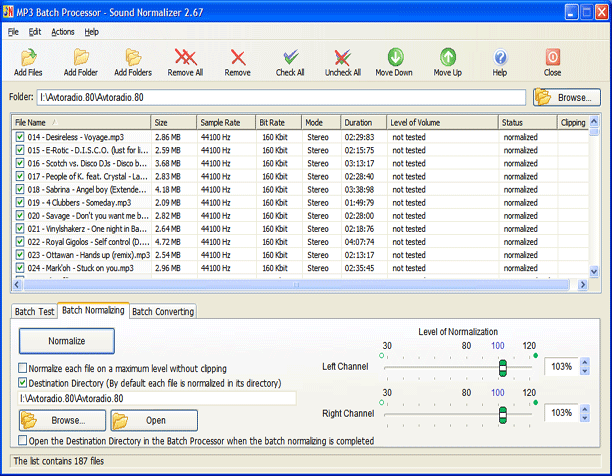Sort list by Sample Rate column header

pyautogui.click(x=226, y=123)
